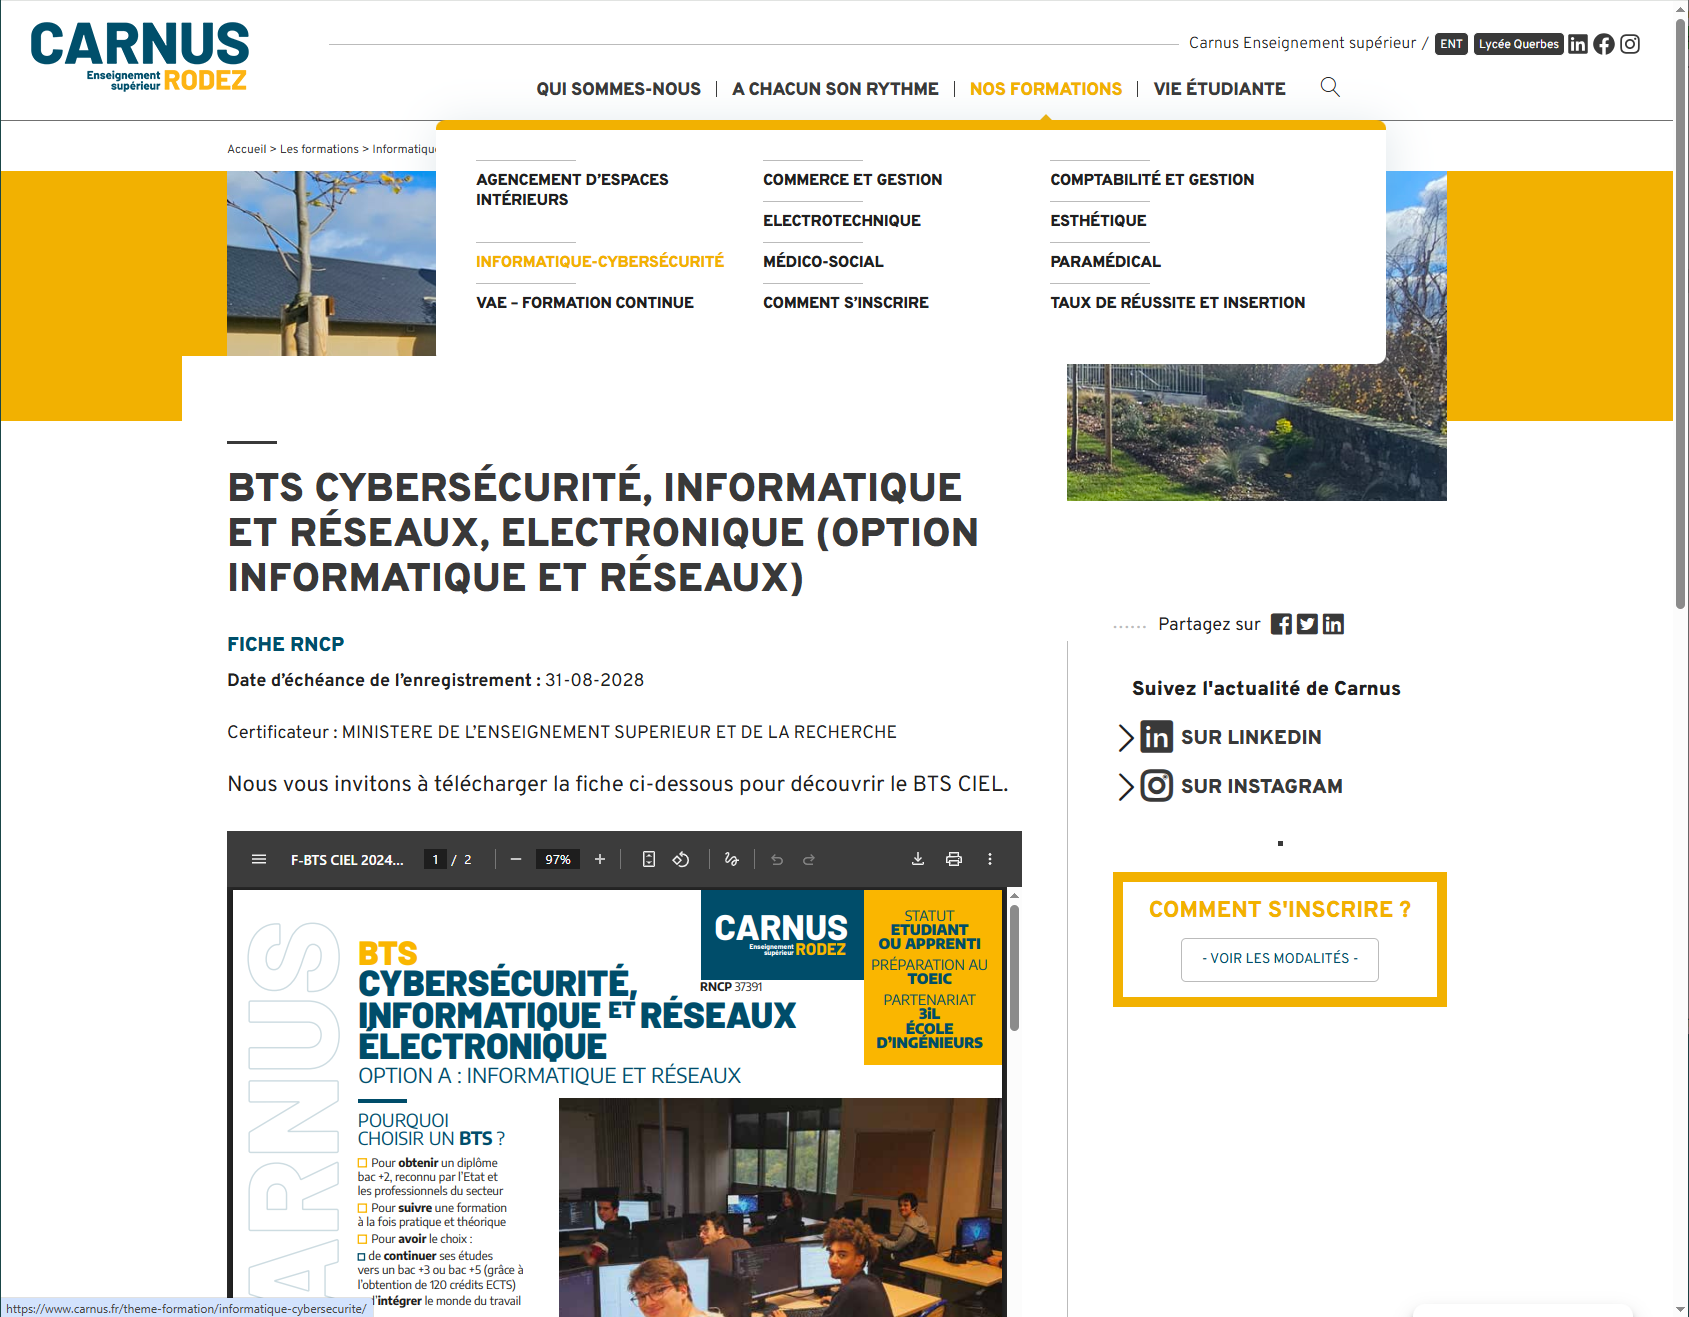Toggle PDF viewer sidebar menu icon
The image size is (1689, 1317).
pos(259,859)
